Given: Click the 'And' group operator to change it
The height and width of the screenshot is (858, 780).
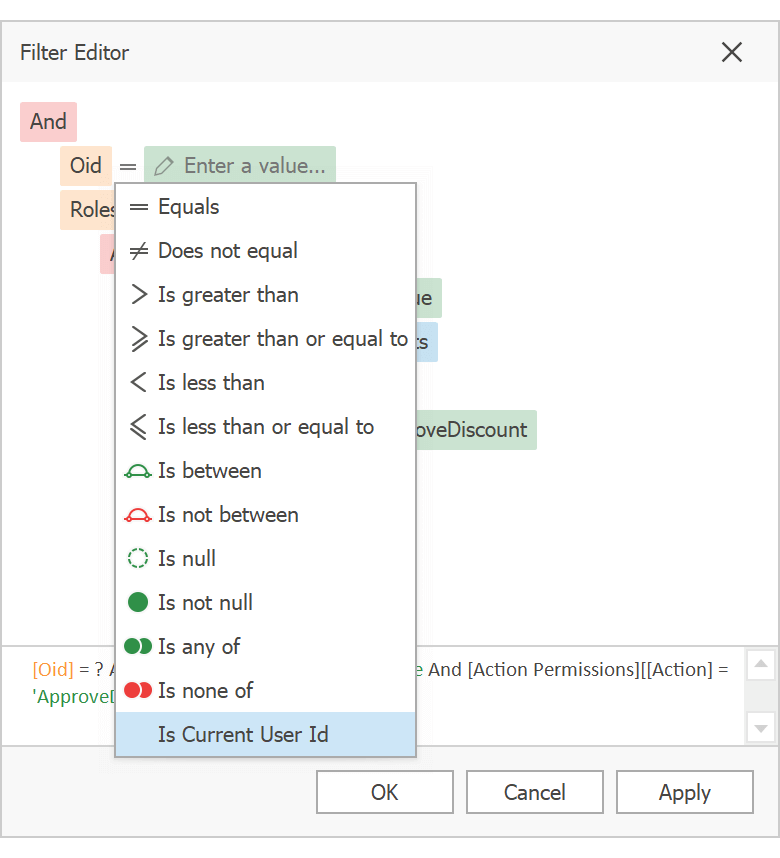Looking at the screenshot, I should (x=48, y=121).
